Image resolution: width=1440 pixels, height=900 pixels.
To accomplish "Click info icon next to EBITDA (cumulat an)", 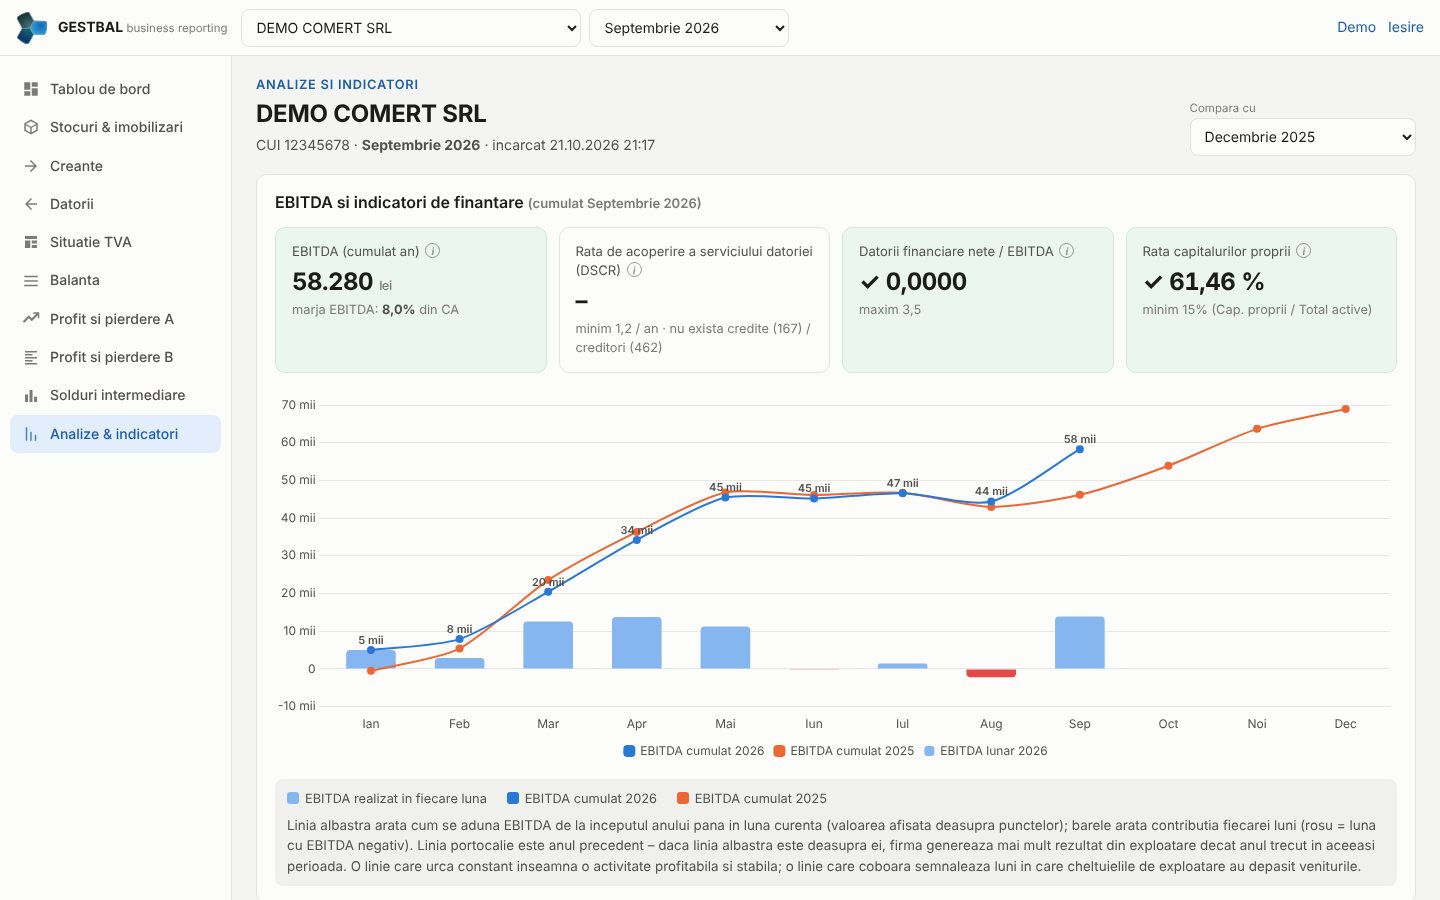I will [x=433, y=251].
